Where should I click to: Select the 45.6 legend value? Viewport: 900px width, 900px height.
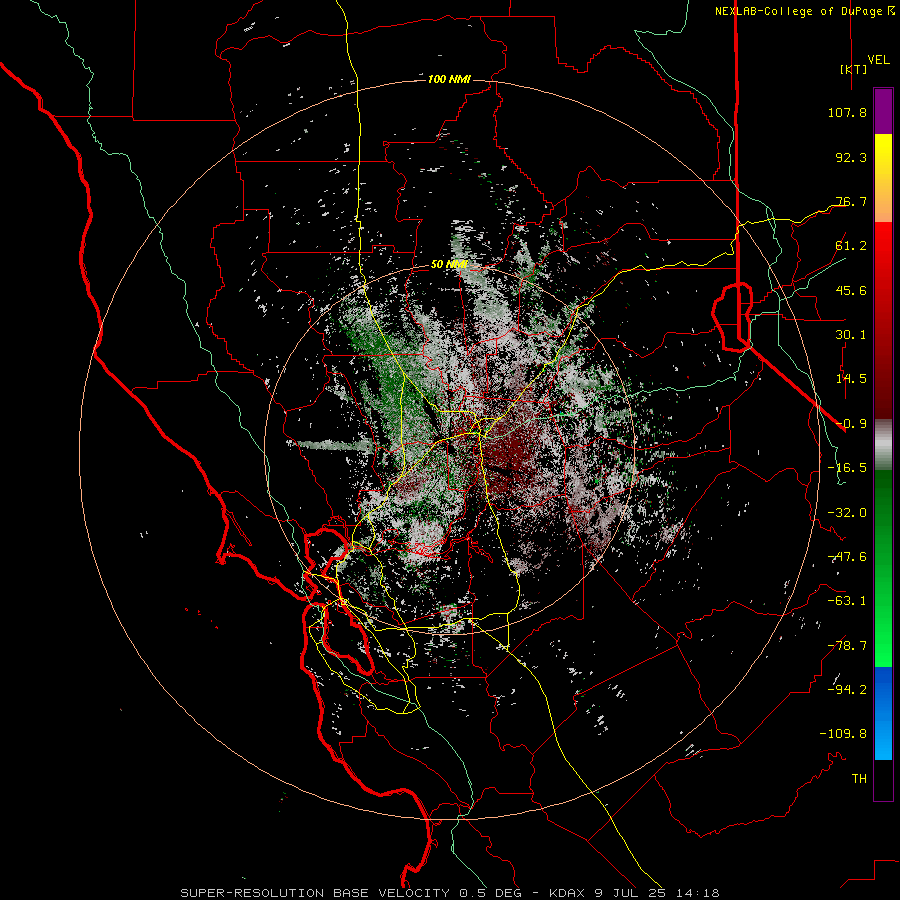pos(851,290)
